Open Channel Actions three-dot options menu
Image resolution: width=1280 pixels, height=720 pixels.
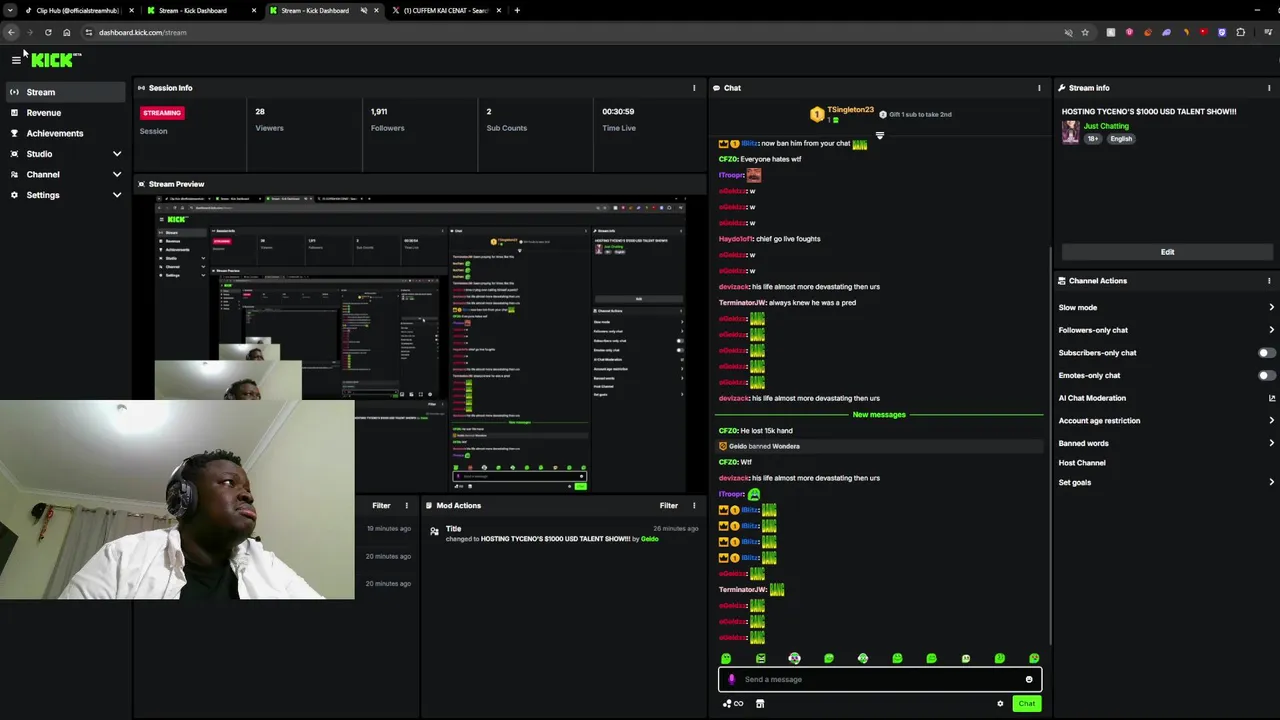pyautogui.click(x=1269, y=281)
